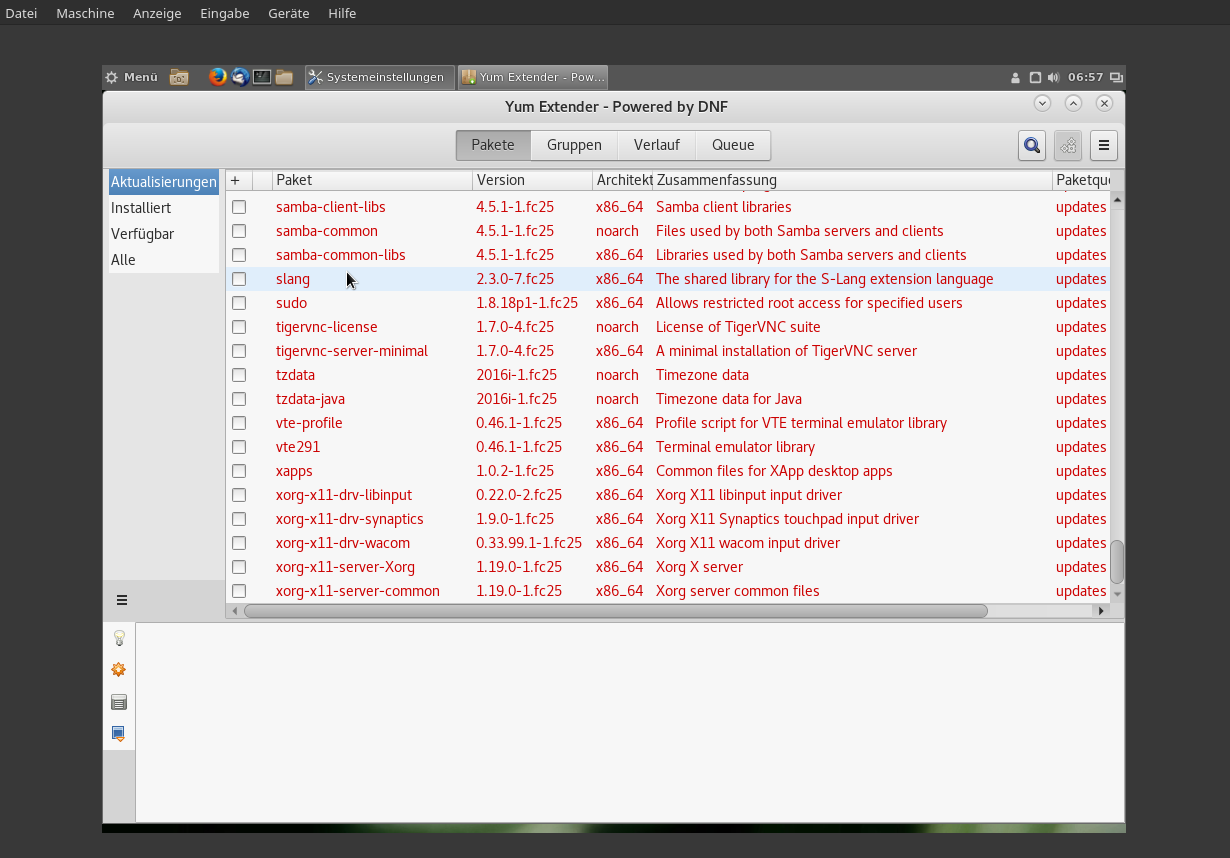Open the Verlauf history tab
This screenshot has width=1230, height=858.
coord(656,145)
